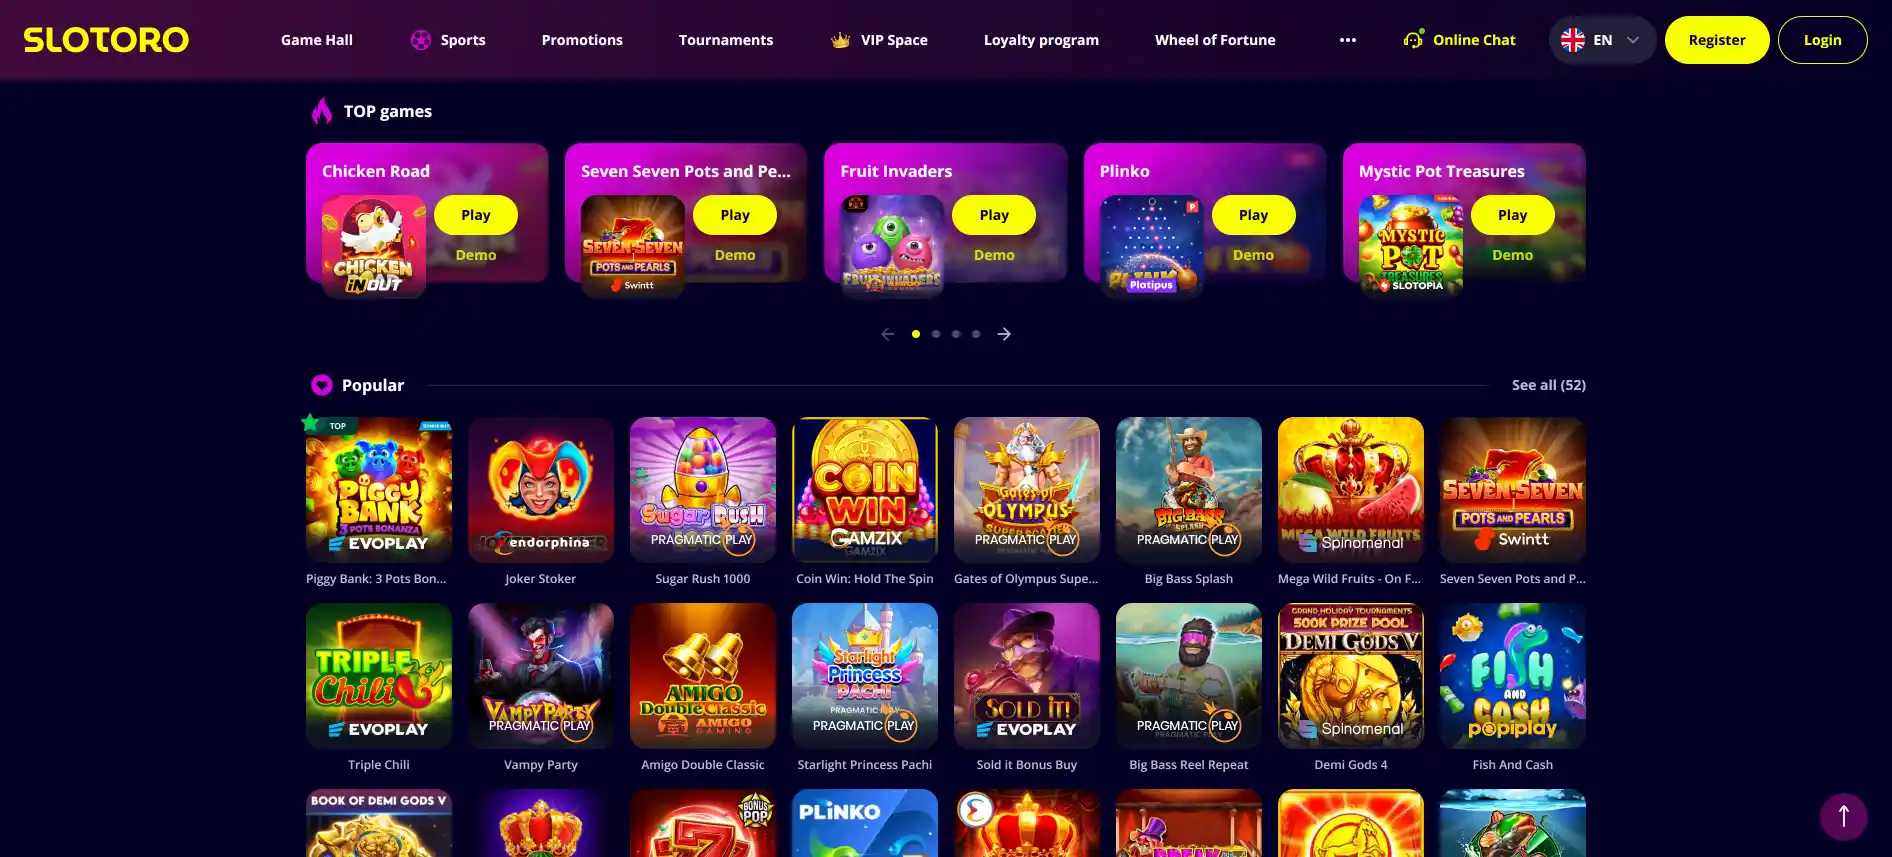Play the Chicken Road game

point(476,215)
